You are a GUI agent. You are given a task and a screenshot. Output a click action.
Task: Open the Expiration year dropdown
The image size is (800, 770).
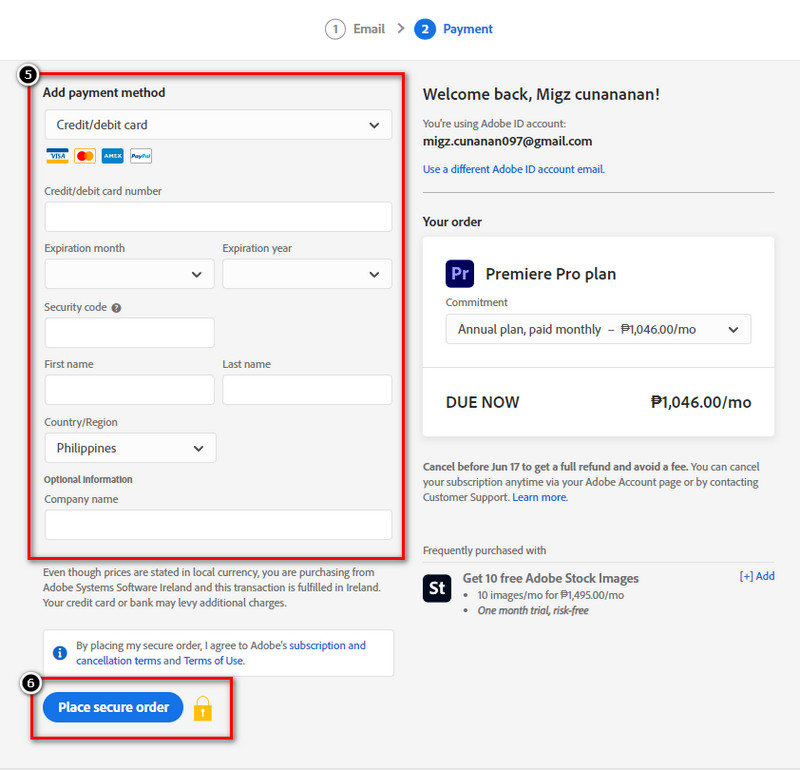307,274
